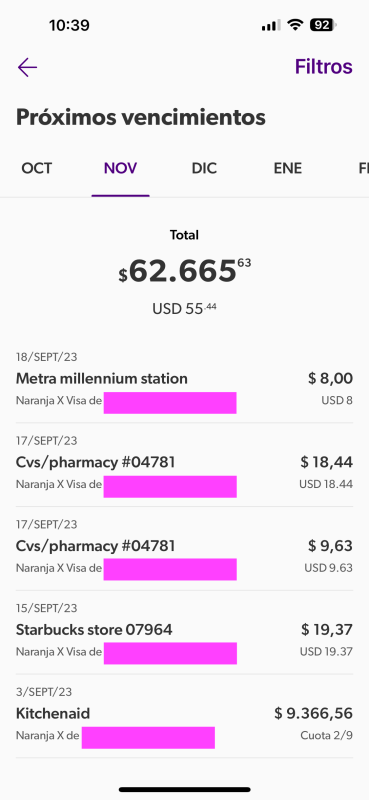The width and height of the screenshot is (369, 800).
Task: Open the Filtros option
Action: (324, 67)
